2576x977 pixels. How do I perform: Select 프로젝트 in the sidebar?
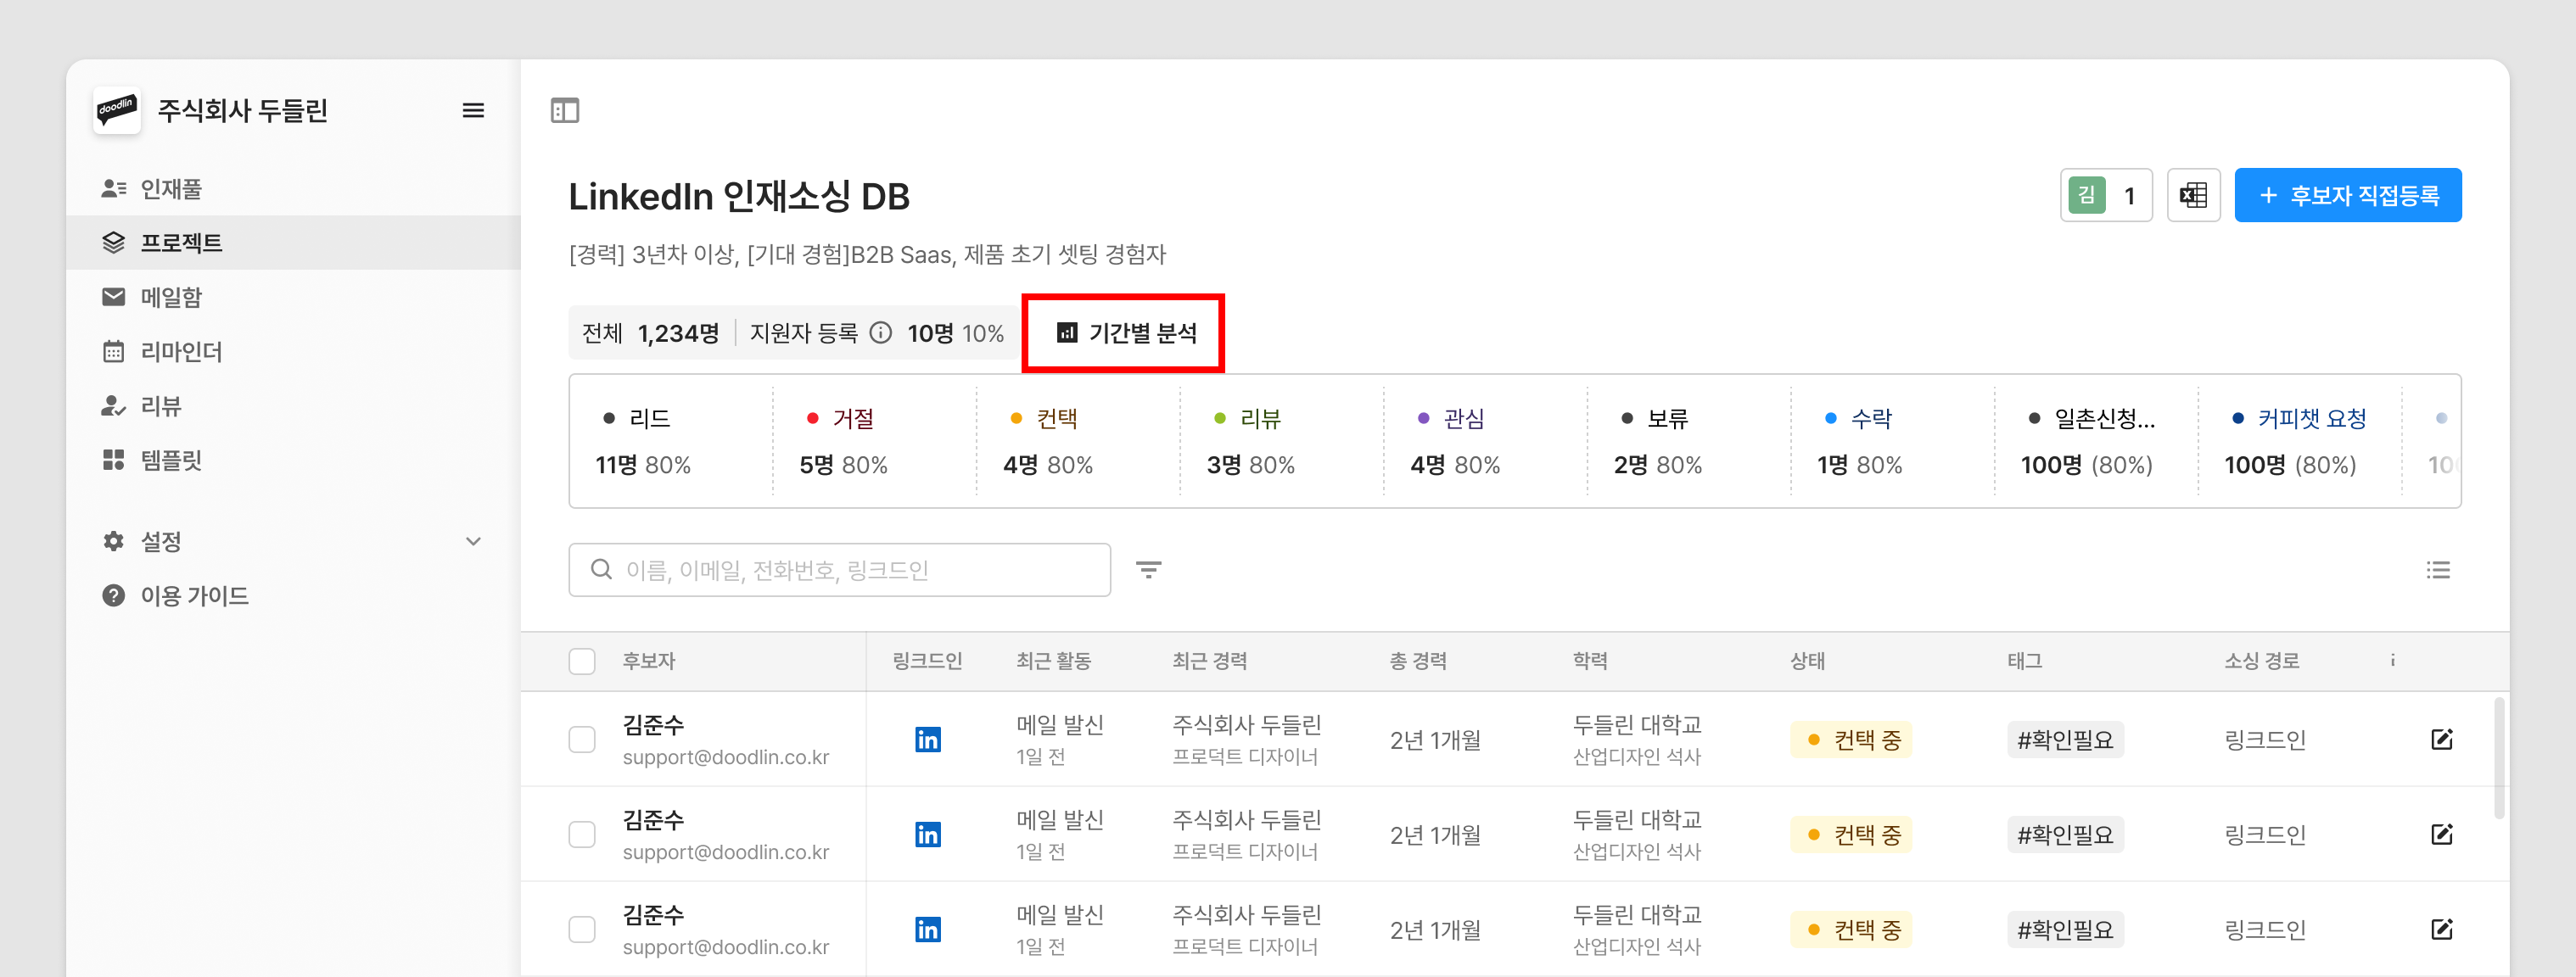294,242
